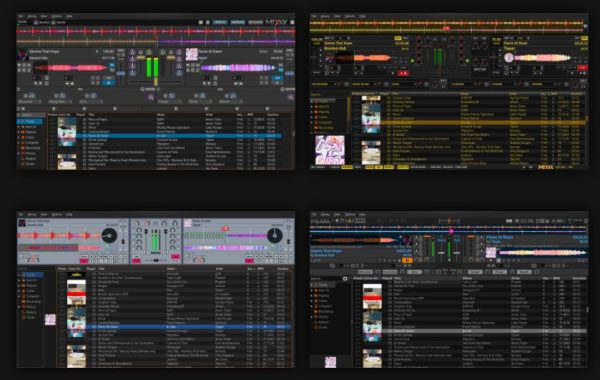Click the icon beside the bottom-right window's search box
Viewport: 600px width, 380px height.
345,279
